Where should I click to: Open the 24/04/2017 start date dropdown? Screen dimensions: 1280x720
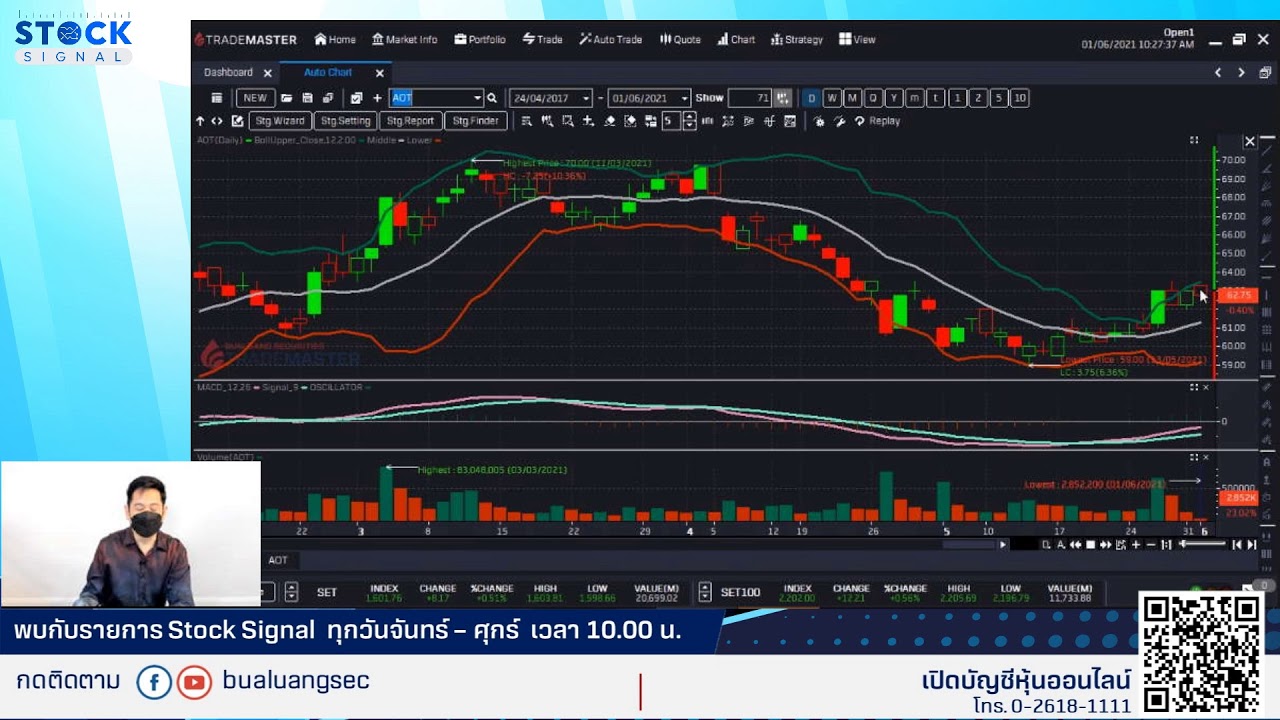[x=586, y=98]
